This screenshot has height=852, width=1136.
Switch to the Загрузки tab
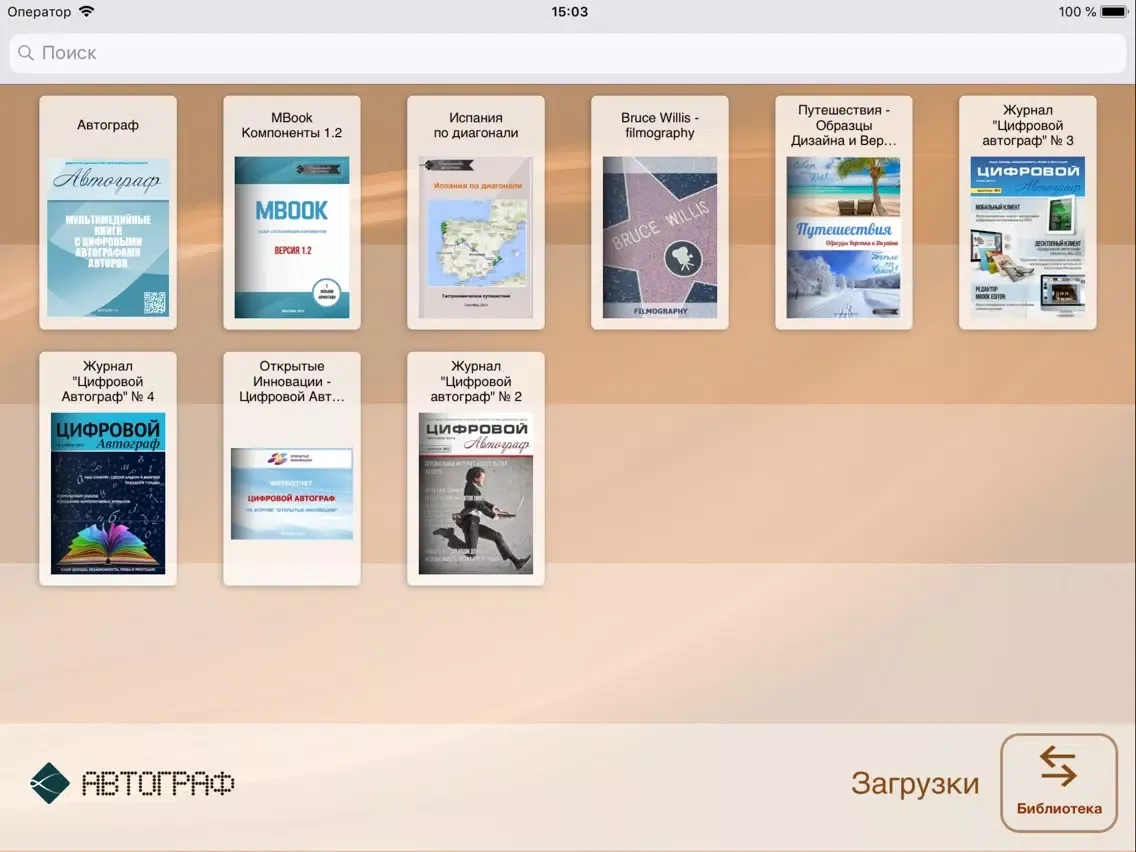[915, 783]
